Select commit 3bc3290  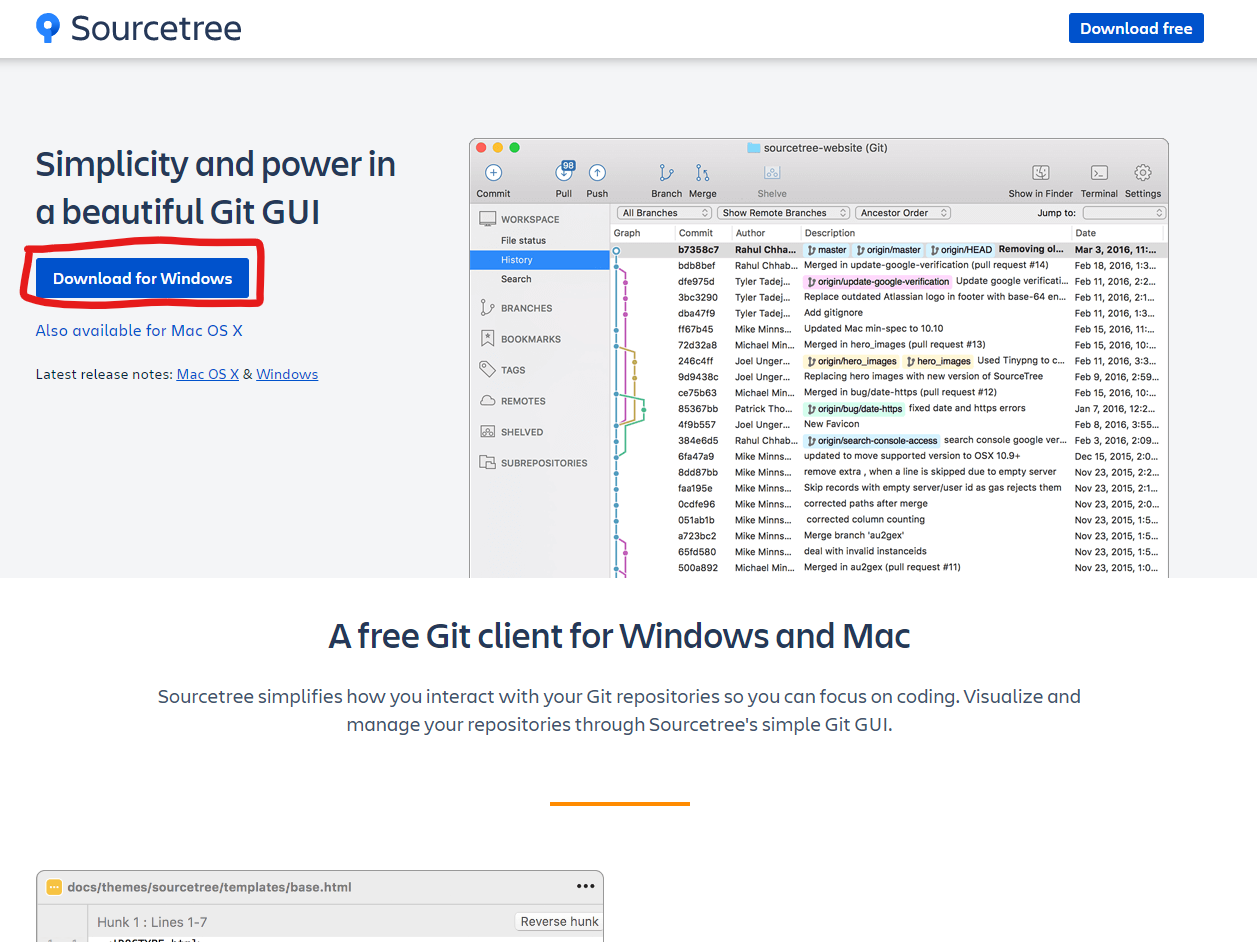click(x=889, y=298)
